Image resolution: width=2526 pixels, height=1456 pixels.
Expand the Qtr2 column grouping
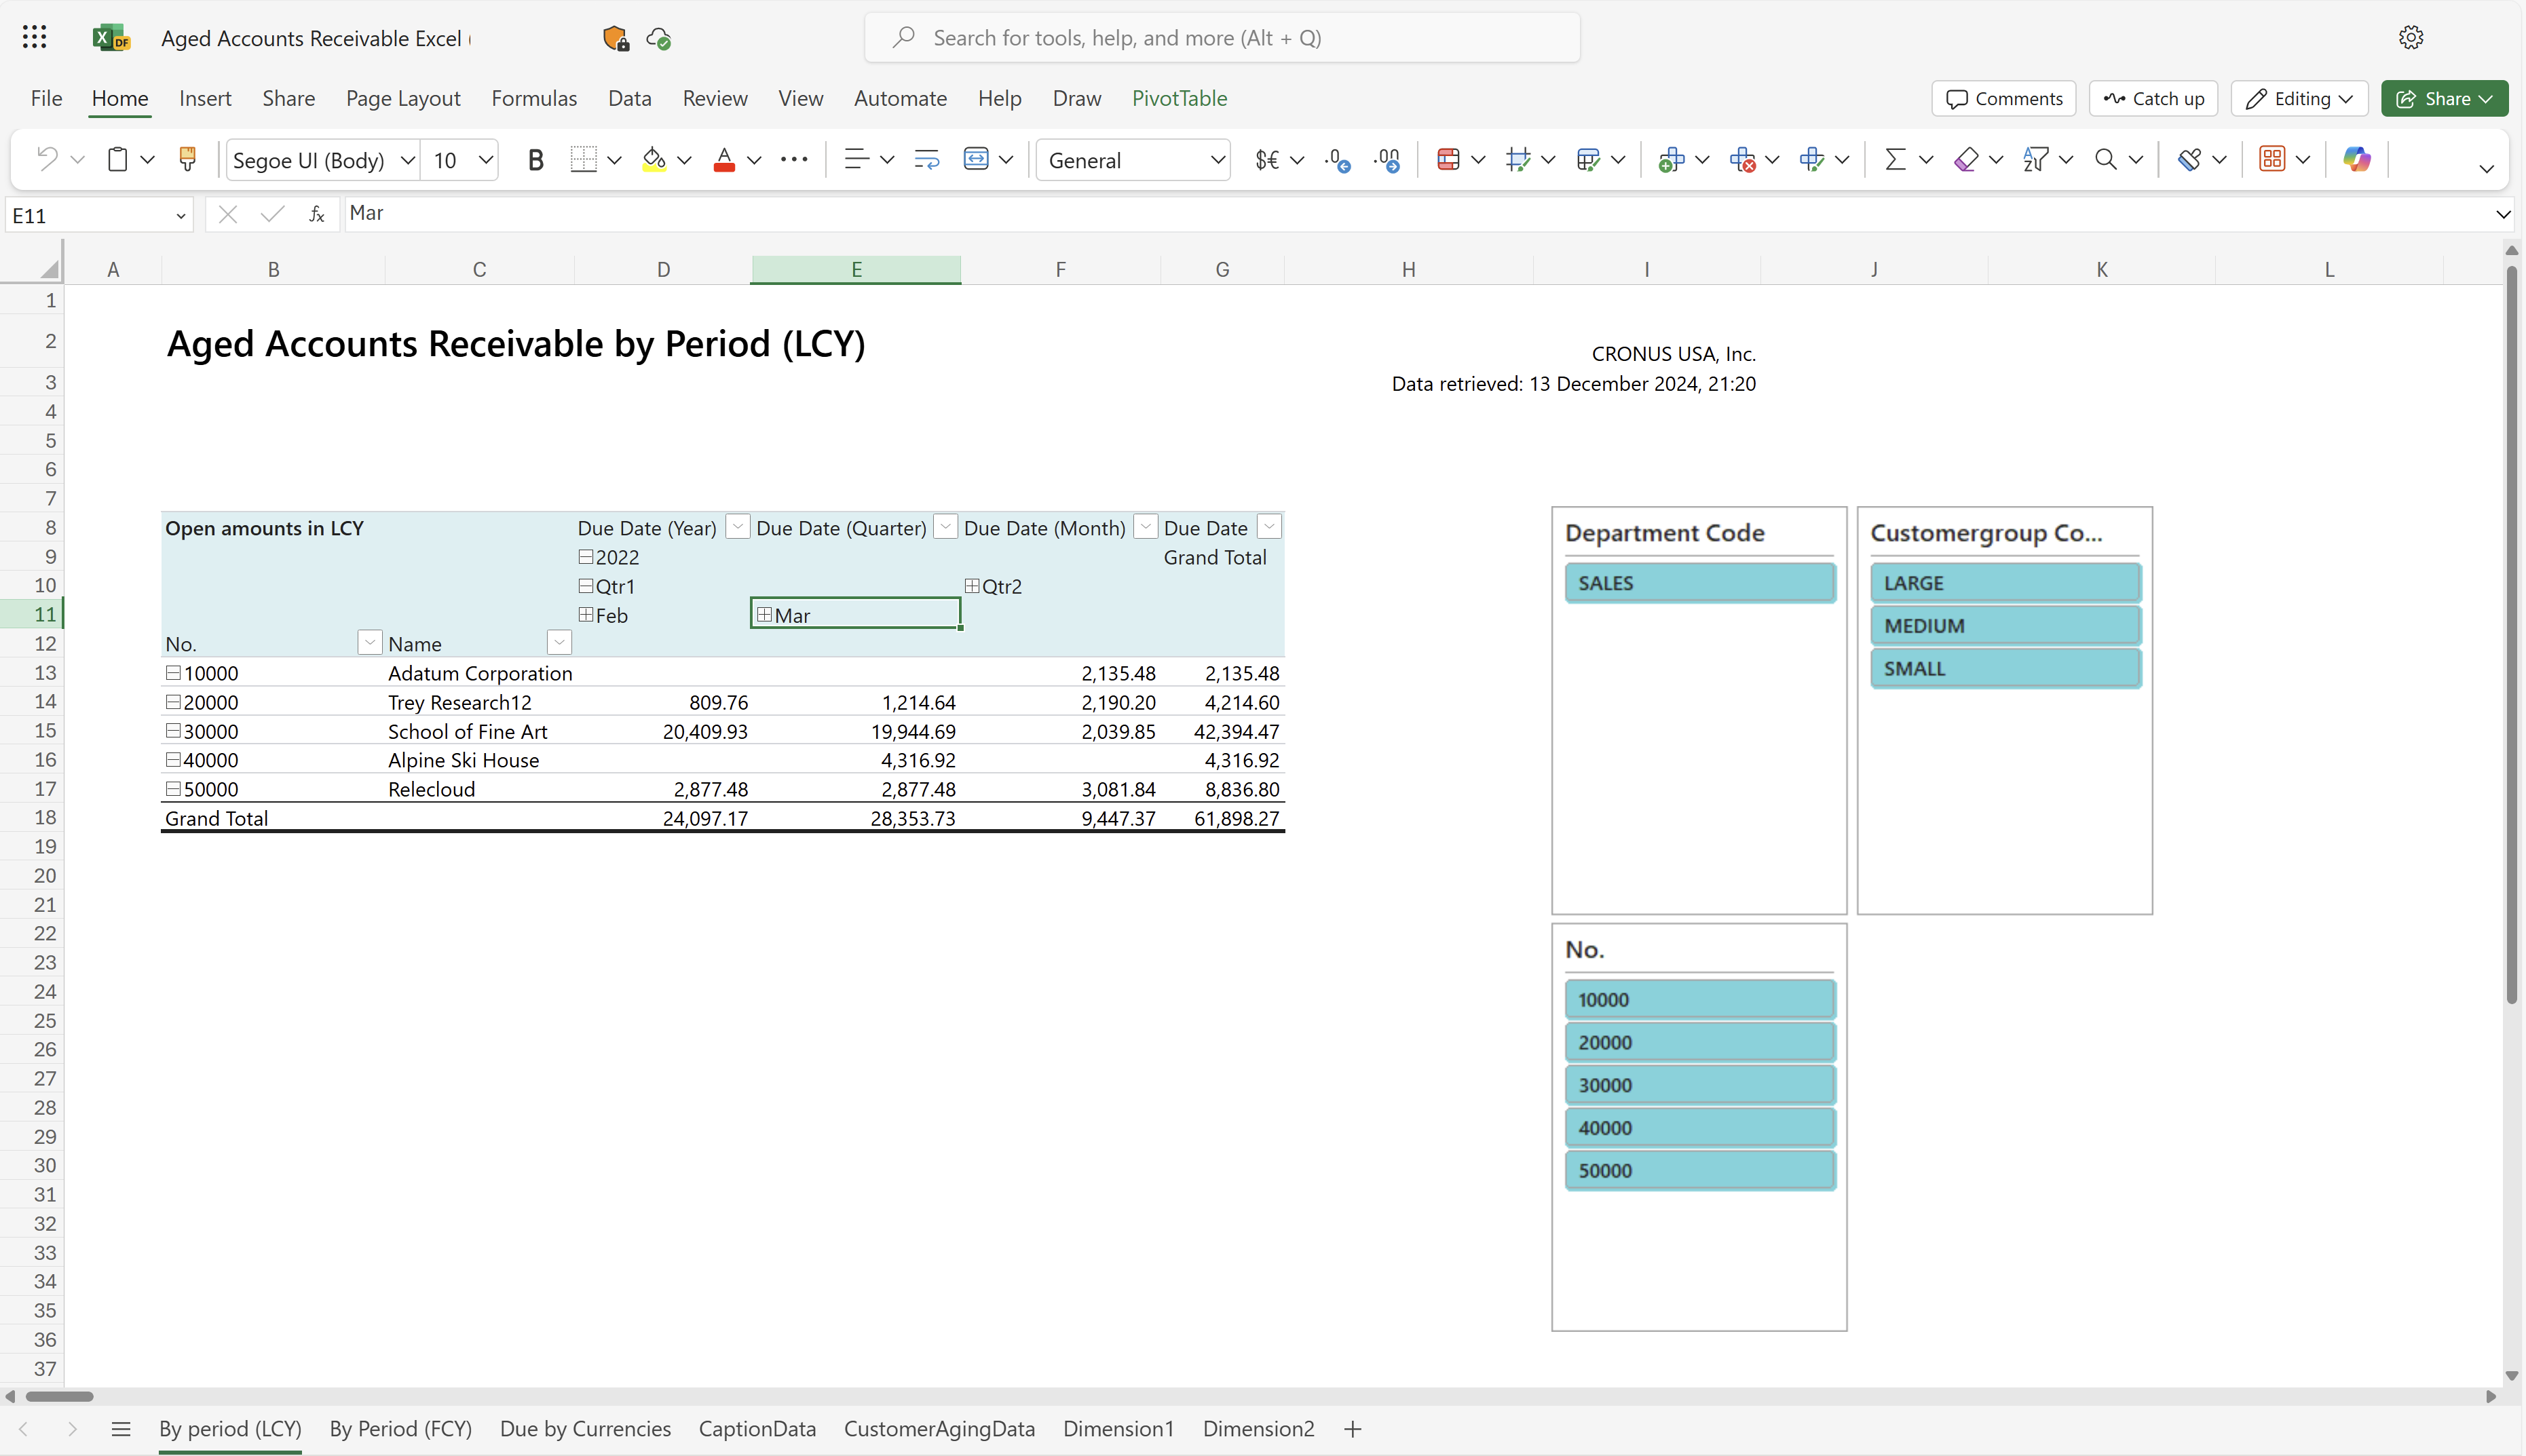(x=972, y=585)
